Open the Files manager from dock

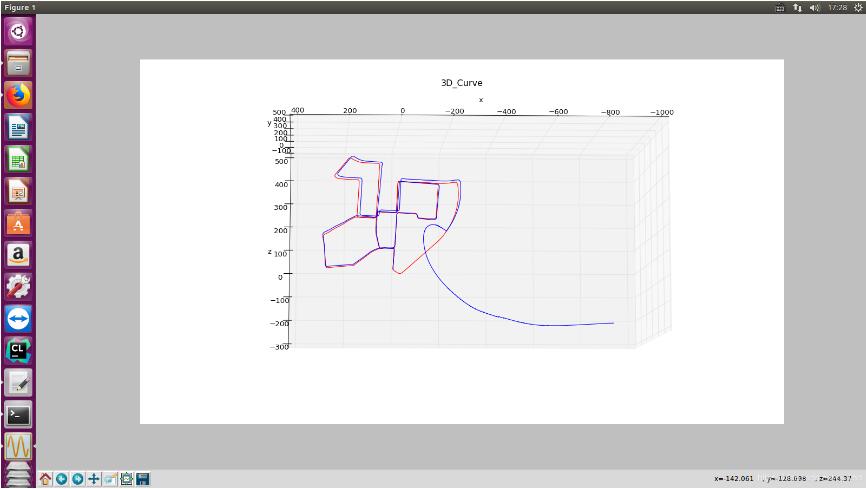pyautogui.click(x=18, y=63)
